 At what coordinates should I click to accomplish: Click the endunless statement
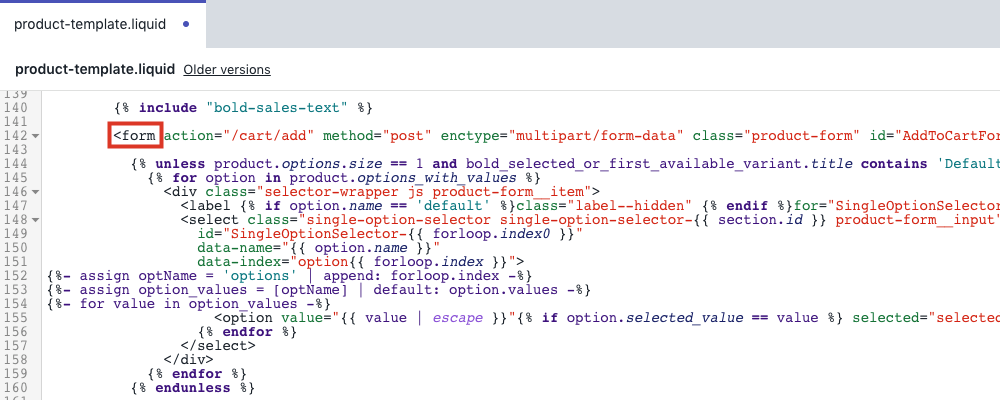pyautogui.click(x=193, y=389)
